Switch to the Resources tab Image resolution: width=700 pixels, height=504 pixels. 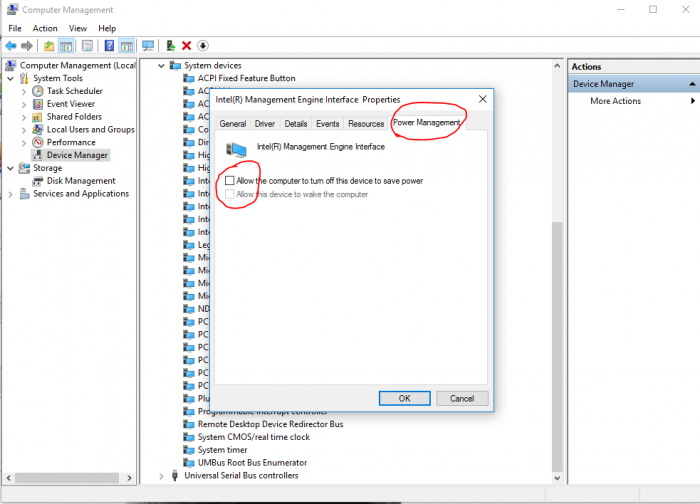point(366,124)
